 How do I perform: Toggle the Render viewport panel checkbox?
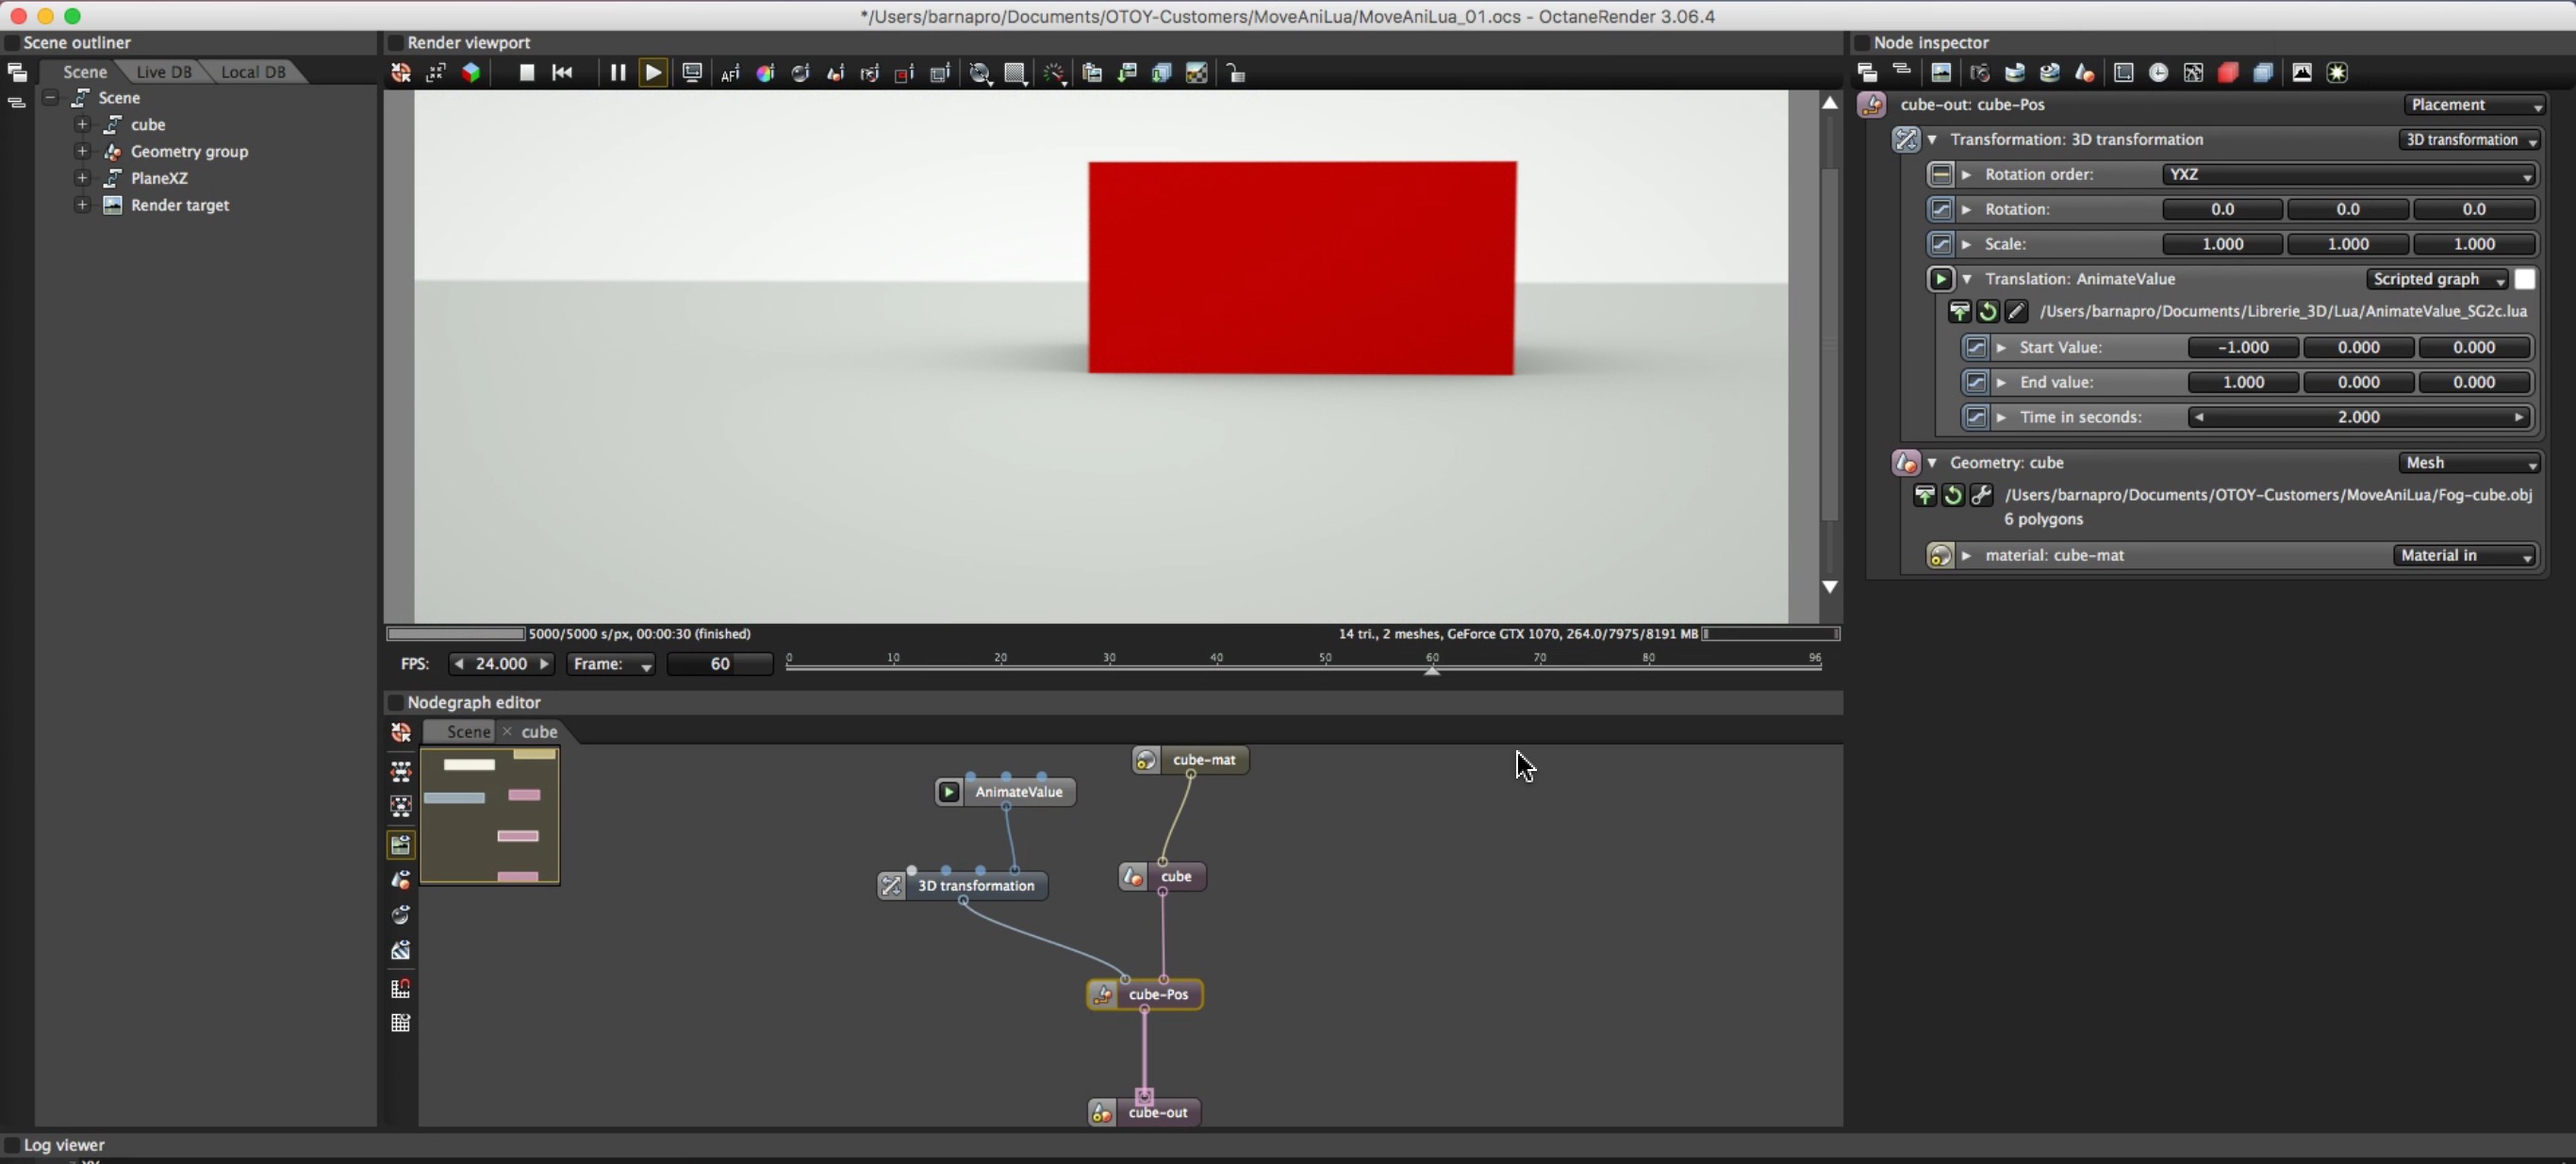396,43
